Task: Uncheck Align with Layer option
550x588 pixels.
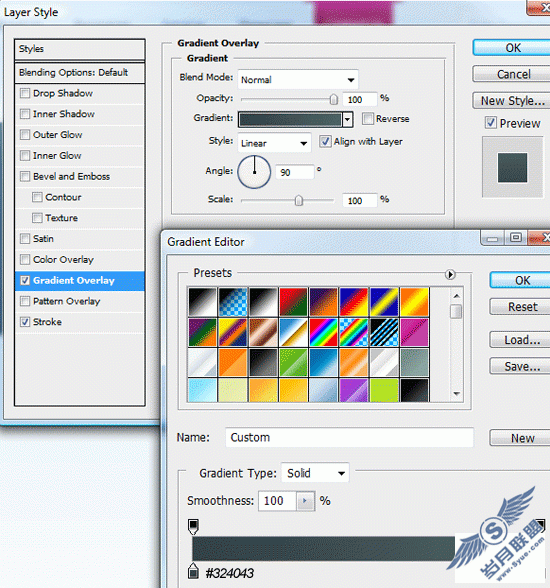Action: [x=325, y=141]
